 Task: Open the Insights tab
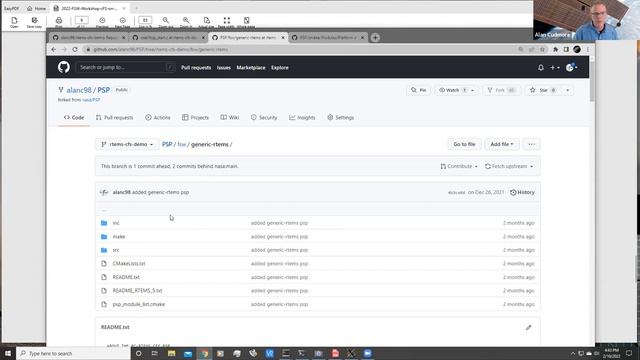point(302,118)
